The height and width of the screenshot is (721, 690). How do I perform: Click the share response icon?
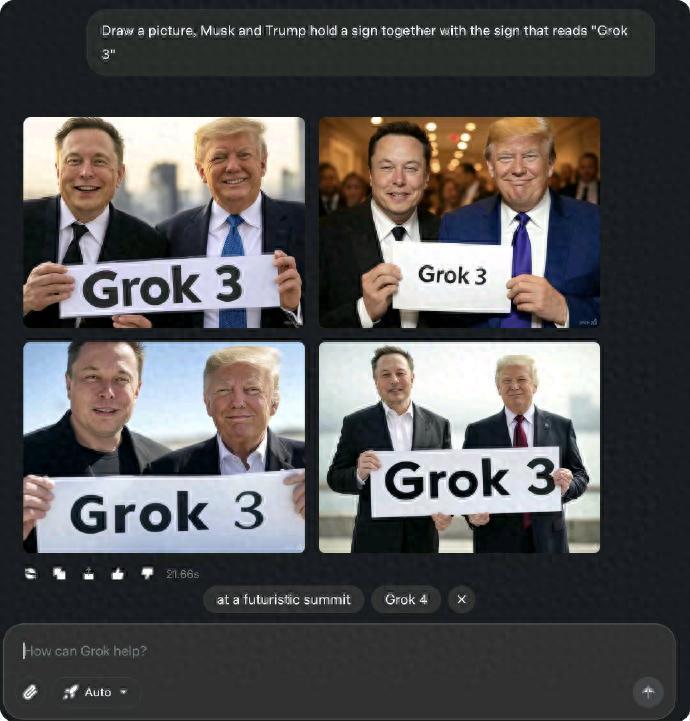[89, 573]
